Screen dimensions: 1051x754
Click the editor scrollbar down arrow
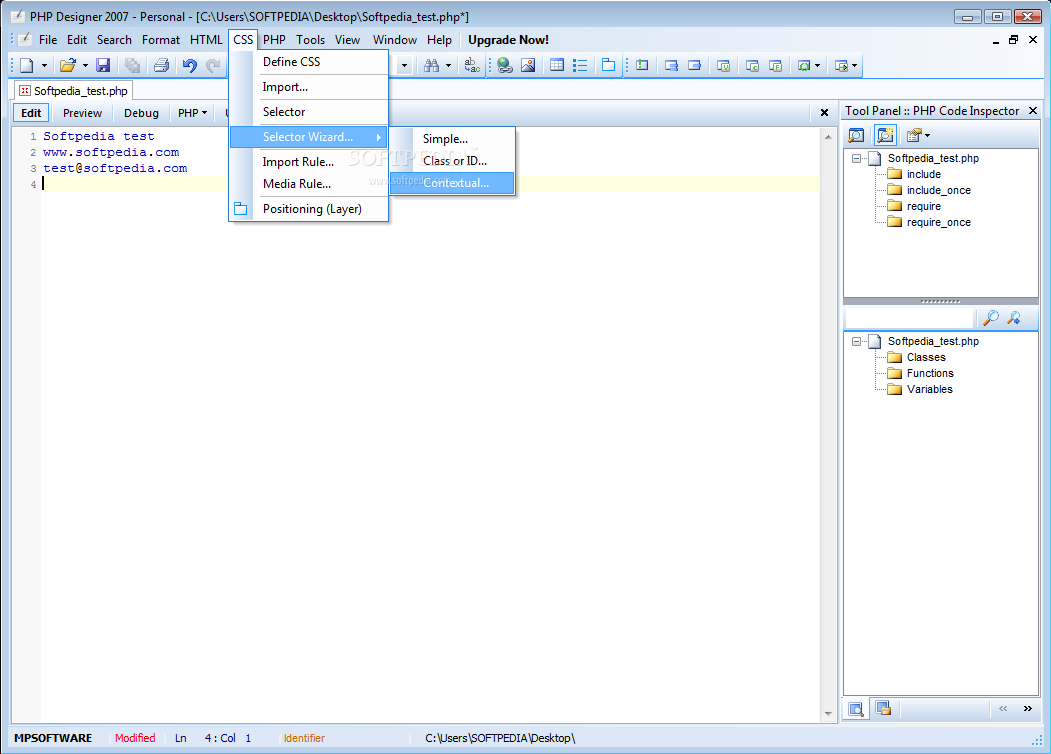[828, 714]
